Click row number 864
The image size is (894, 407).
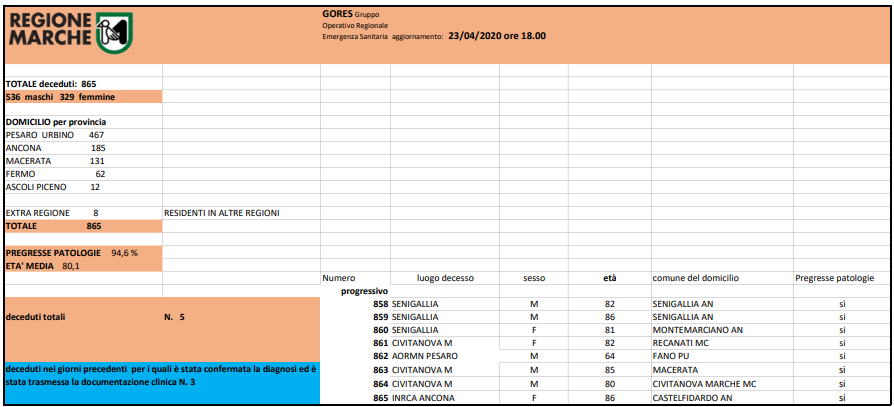coord(380,384)
